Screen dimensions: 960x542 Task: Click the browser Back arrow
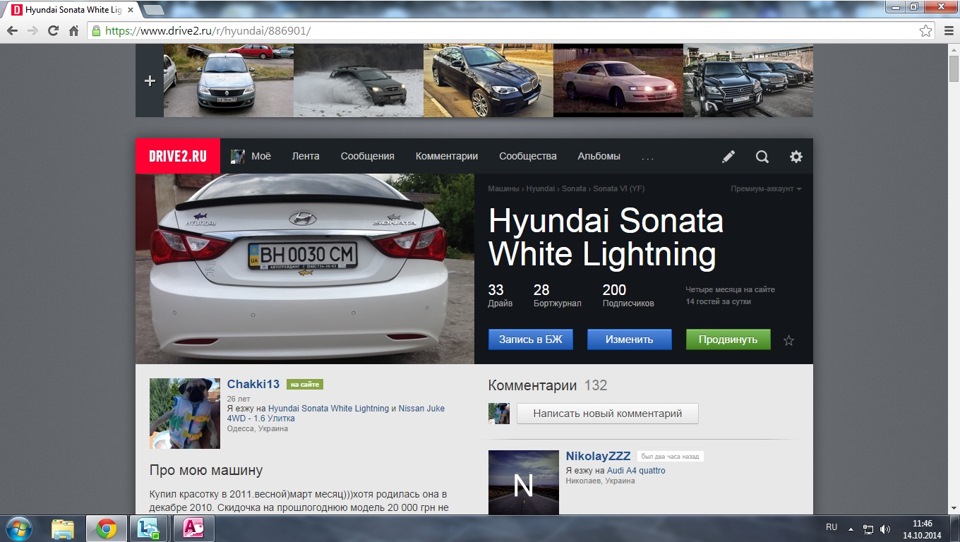click(x=12, y=31)
